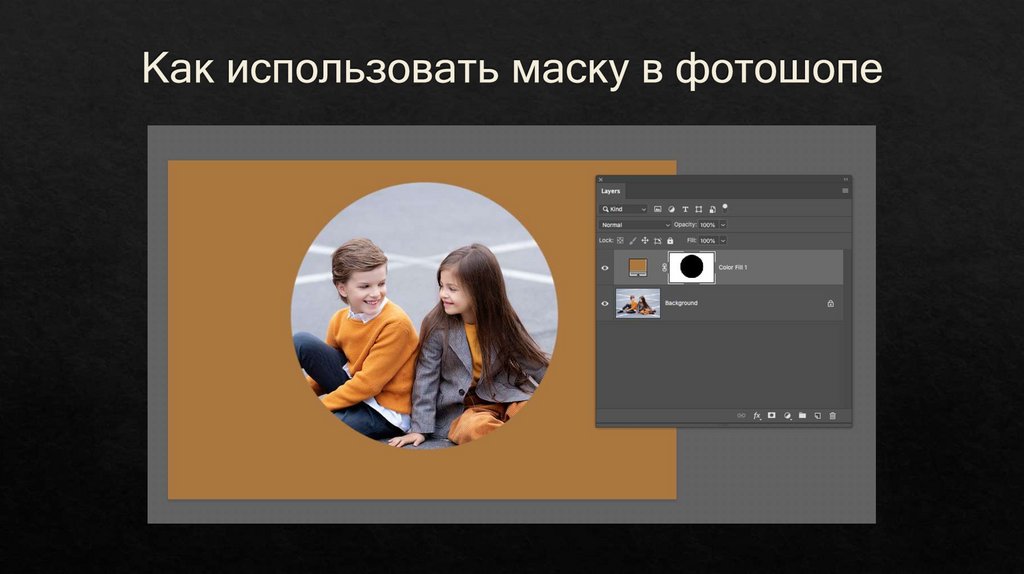Select the Color Fill 1 layer mask thumbnail
This screenshot has width=1024, height=574.
coord(692,267)
